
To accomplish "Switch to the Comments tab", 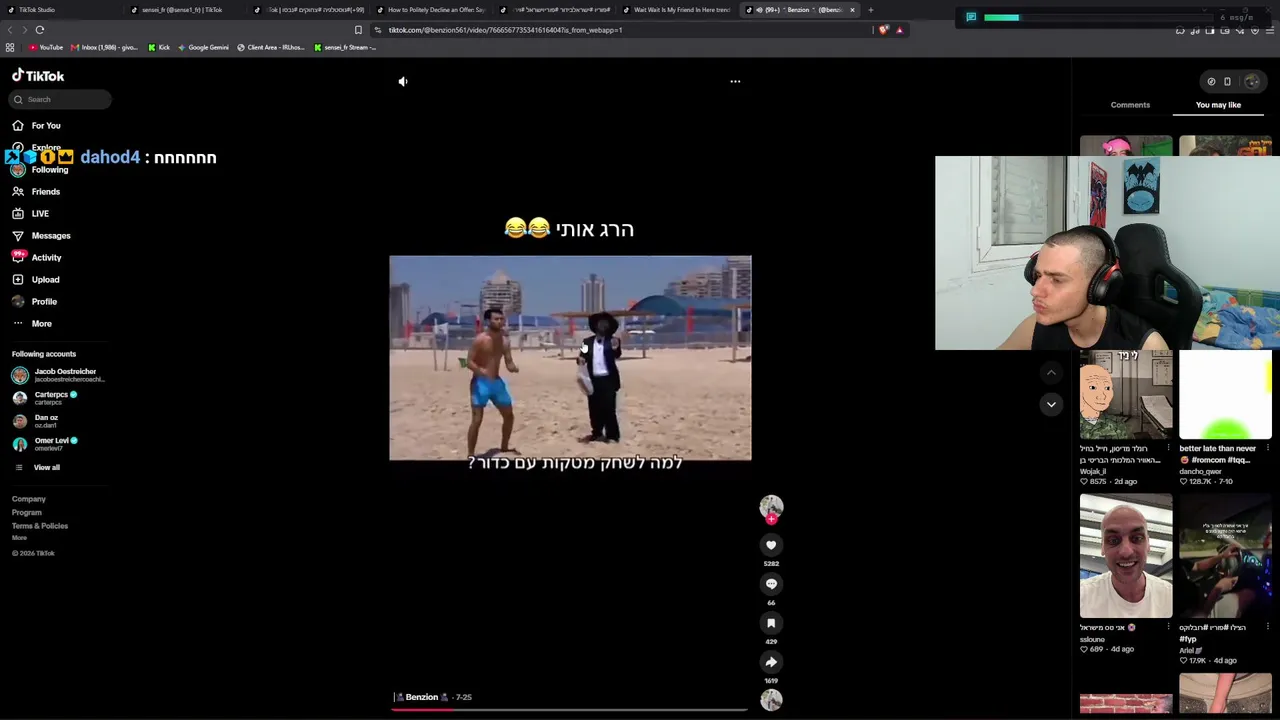I will coord(1130,105).
